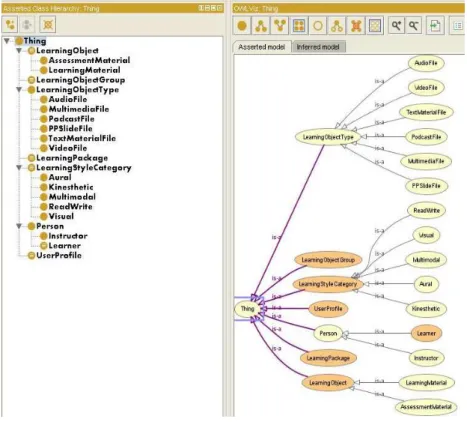
Task: Click the Show subclasses icon in OWLViz
Action: click(x=261, y=26)
